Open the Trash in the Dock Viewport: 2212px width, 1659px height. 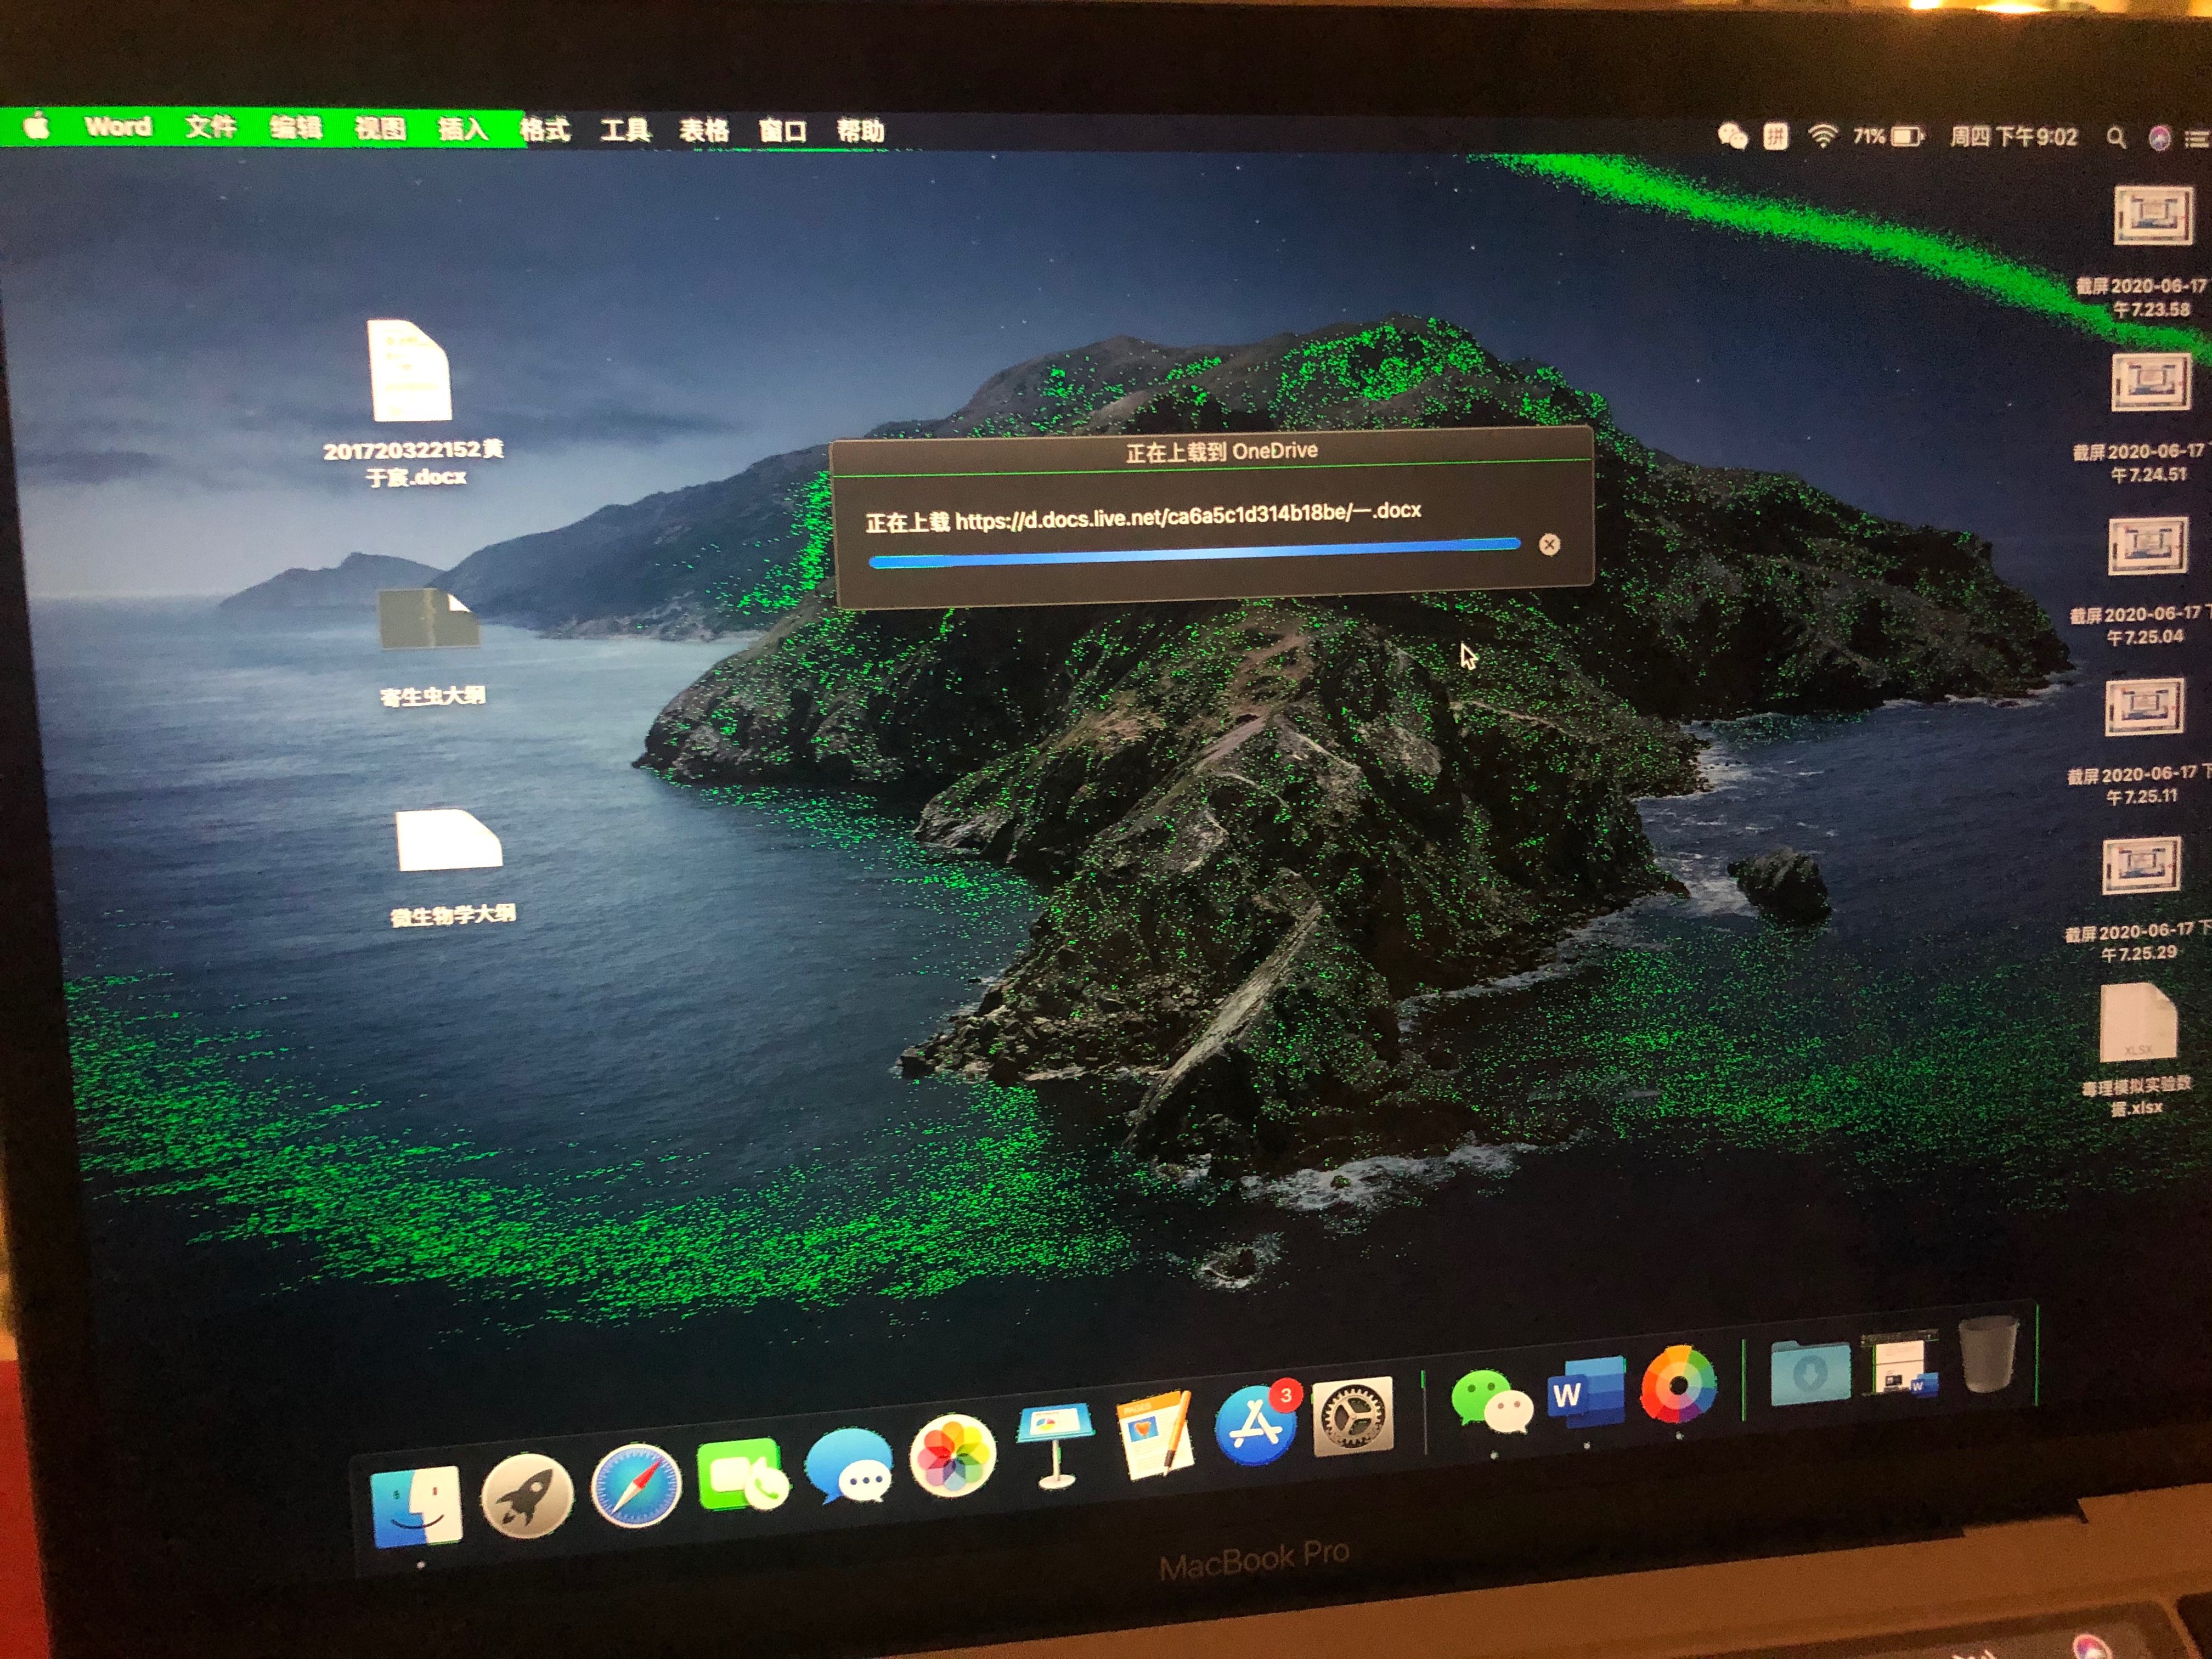(1987, 1354)
